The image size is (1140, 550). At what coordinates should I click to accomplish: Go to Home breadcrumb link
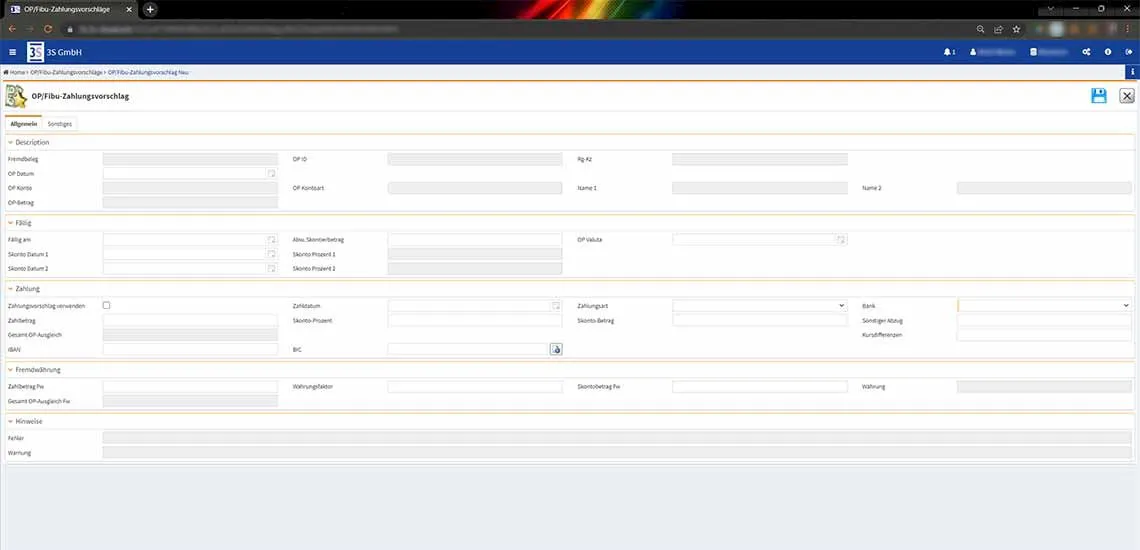coord(15,73)
